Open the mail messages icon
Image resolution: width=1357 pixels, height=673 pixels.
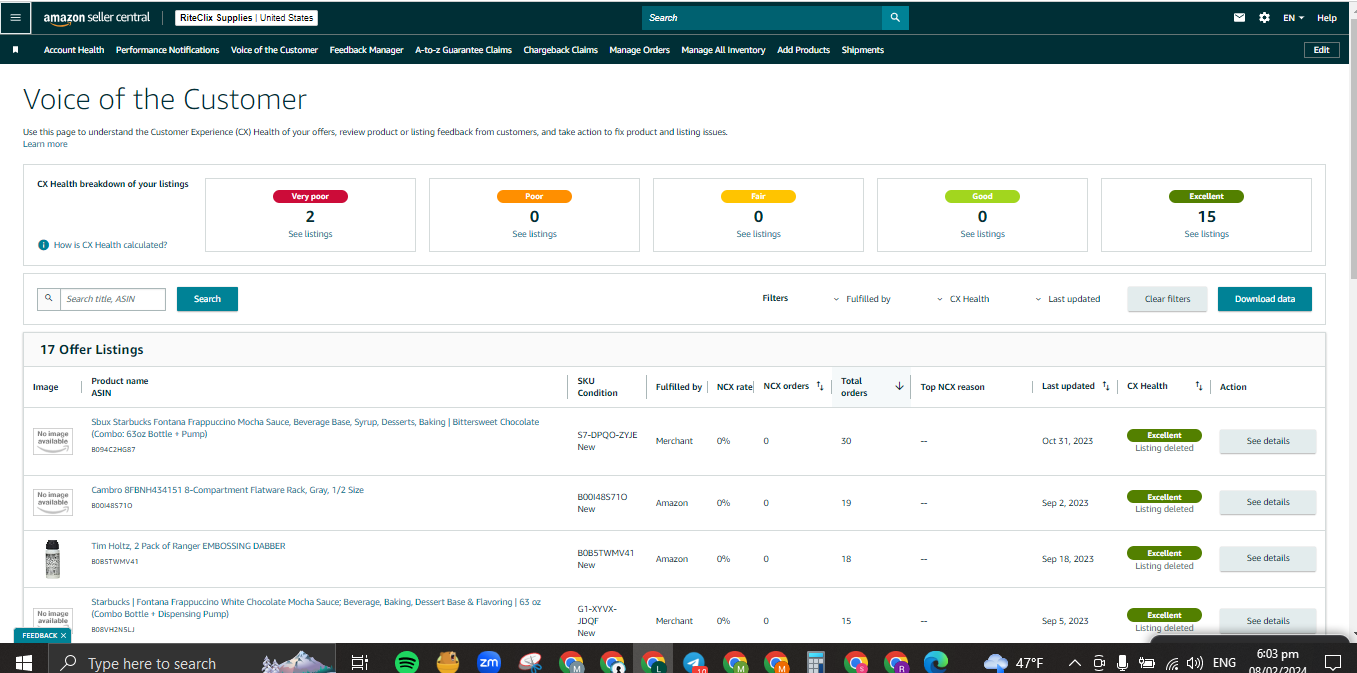[x=1240, y=18]
